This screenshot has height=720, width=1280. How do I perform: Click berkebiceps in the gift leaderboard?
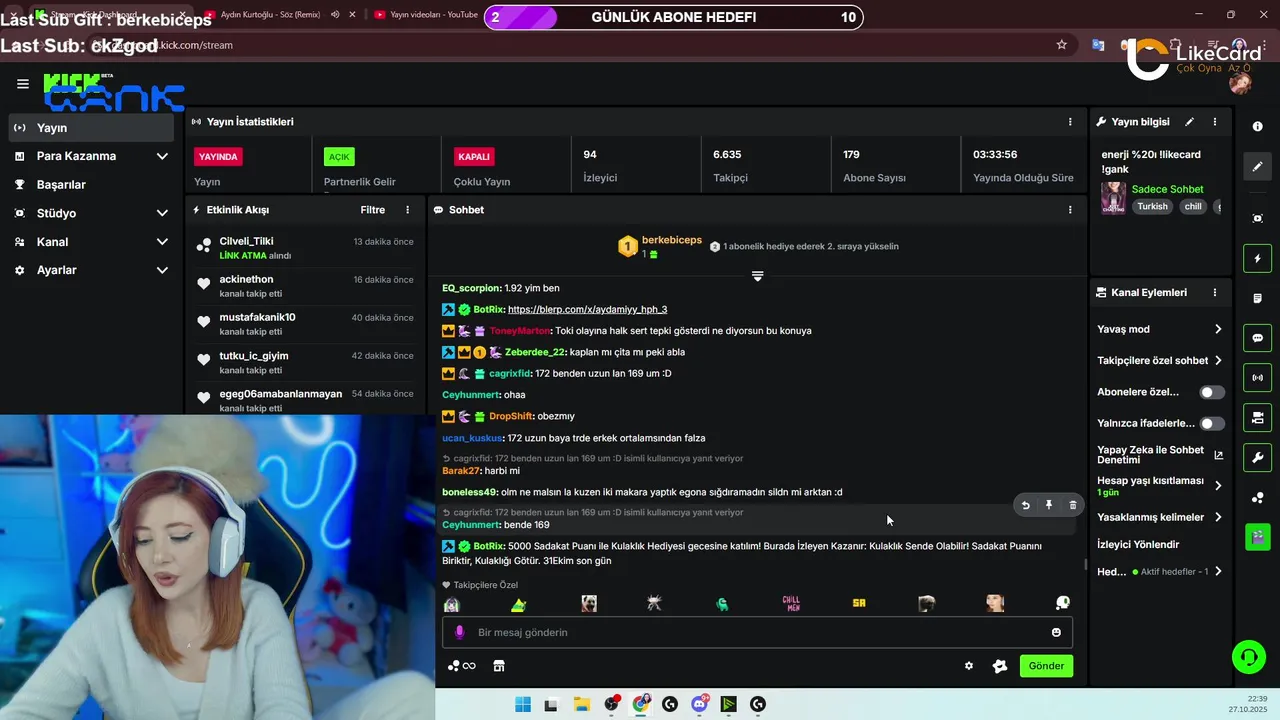(671, 240)
